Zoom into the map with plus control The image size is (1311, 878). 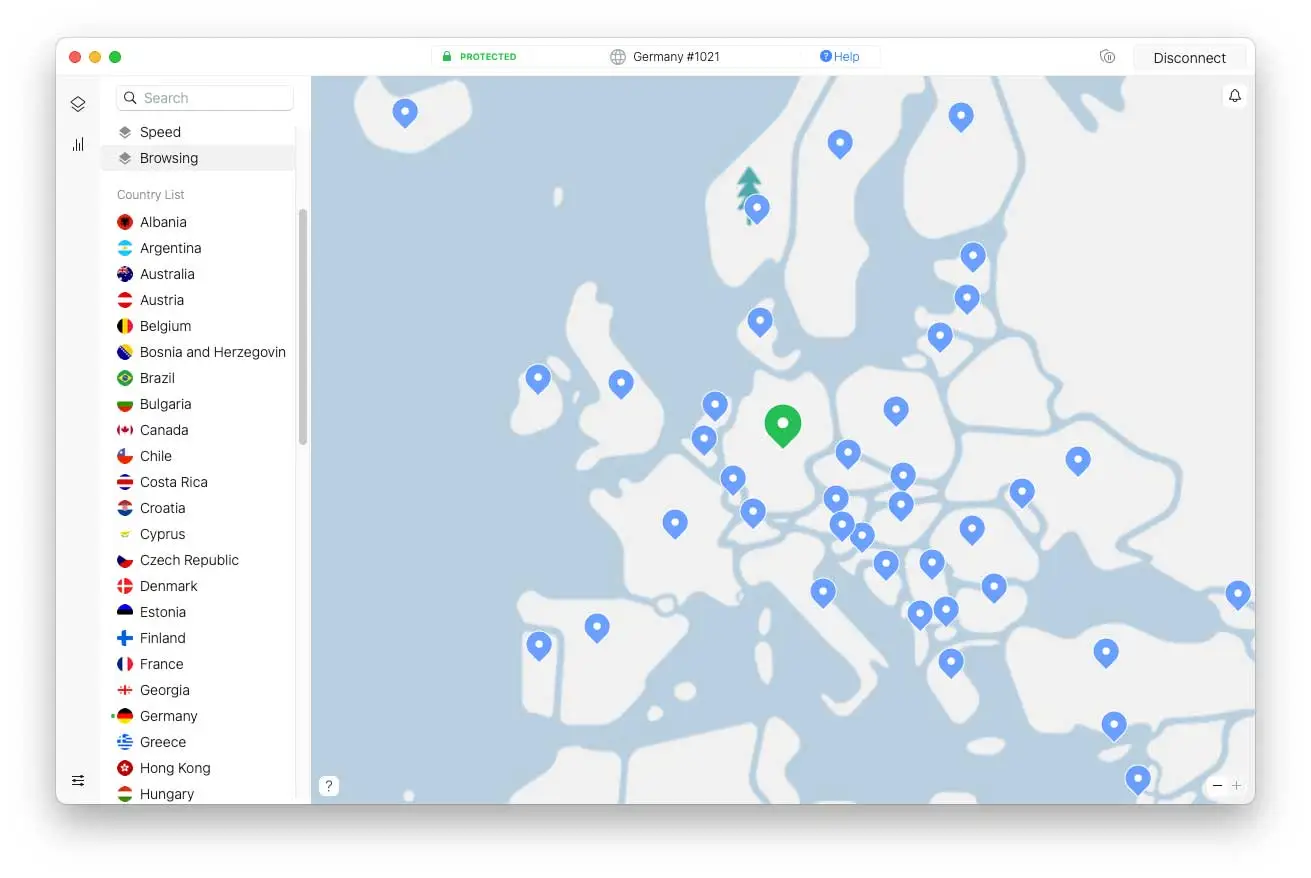[x=1237, y=785]
